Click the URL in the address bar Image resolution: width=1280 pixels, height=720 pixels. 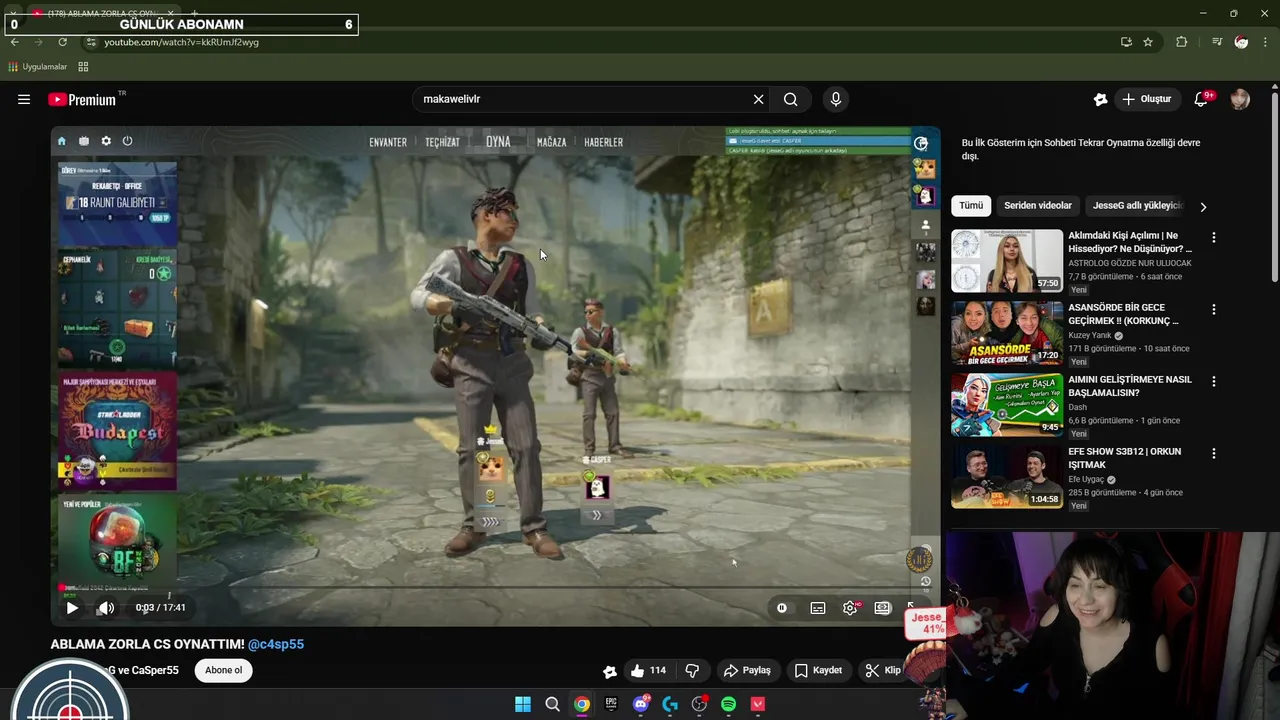pyautogui.click(x=182, y=42)
